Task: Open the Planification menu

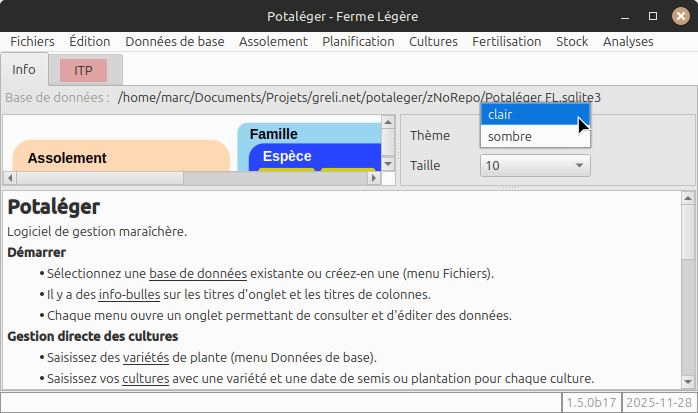Action: point(358,42)
